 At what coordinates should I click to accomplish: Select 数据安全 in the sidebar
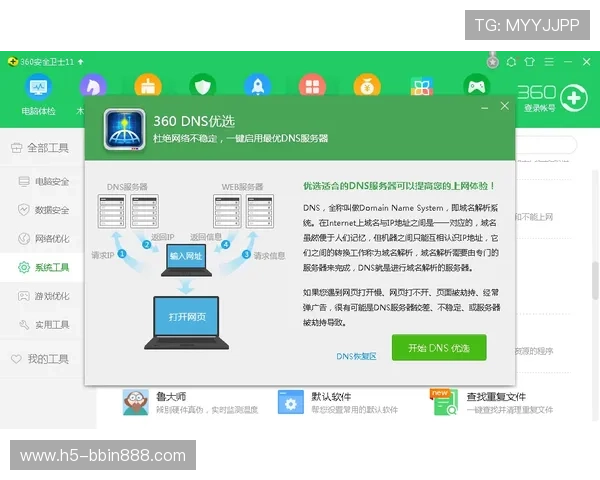42,210
